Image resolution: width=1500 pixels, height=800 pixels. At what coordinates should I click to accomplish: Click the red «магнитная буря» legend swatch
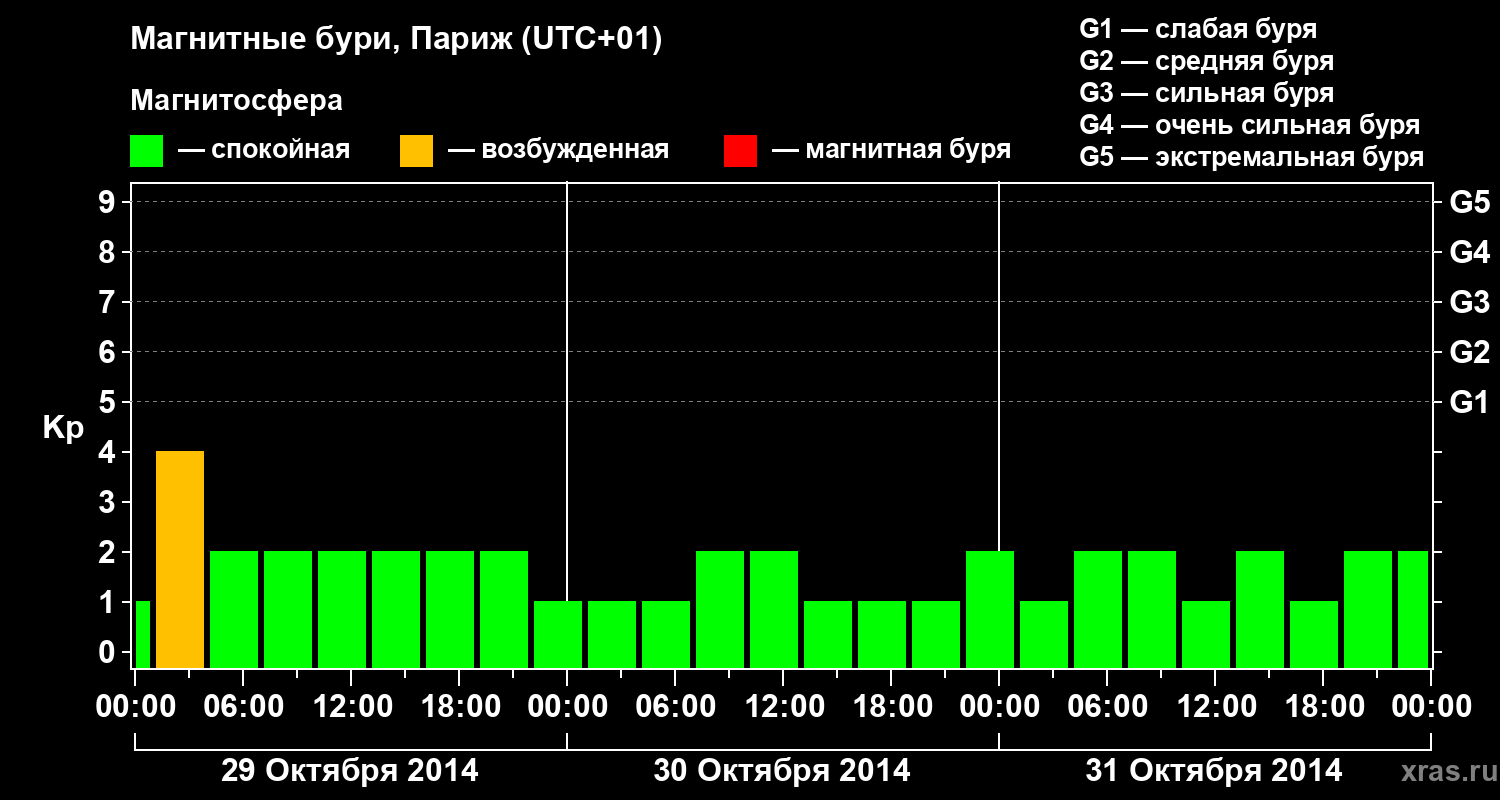[740, 151]
